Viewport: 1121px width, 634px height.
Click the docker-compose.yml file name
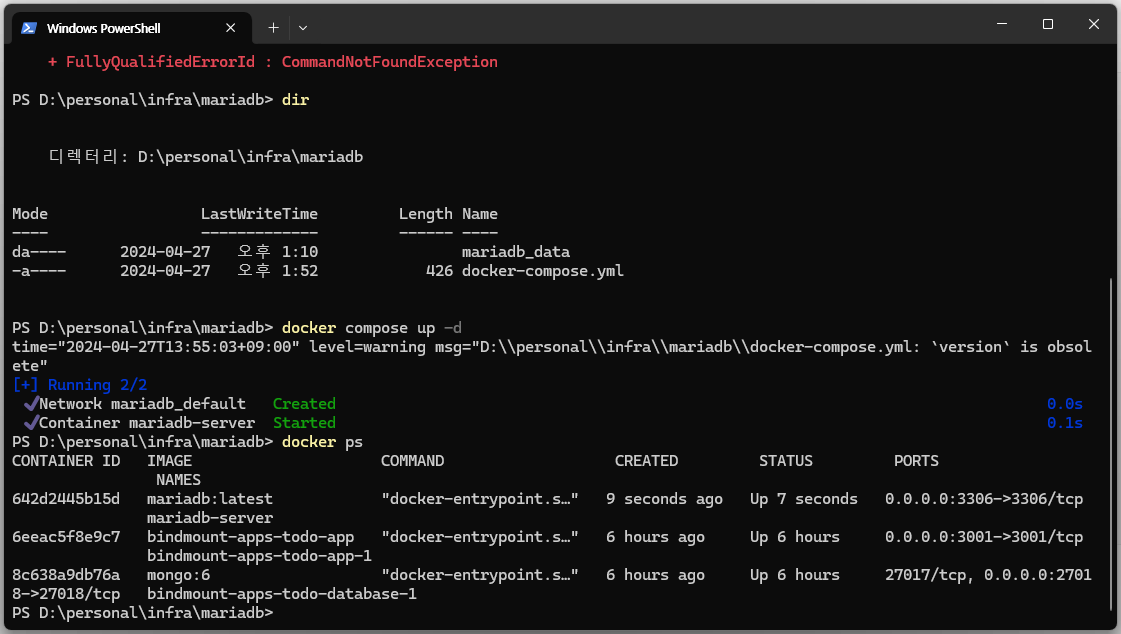click(x=543, y=271)
